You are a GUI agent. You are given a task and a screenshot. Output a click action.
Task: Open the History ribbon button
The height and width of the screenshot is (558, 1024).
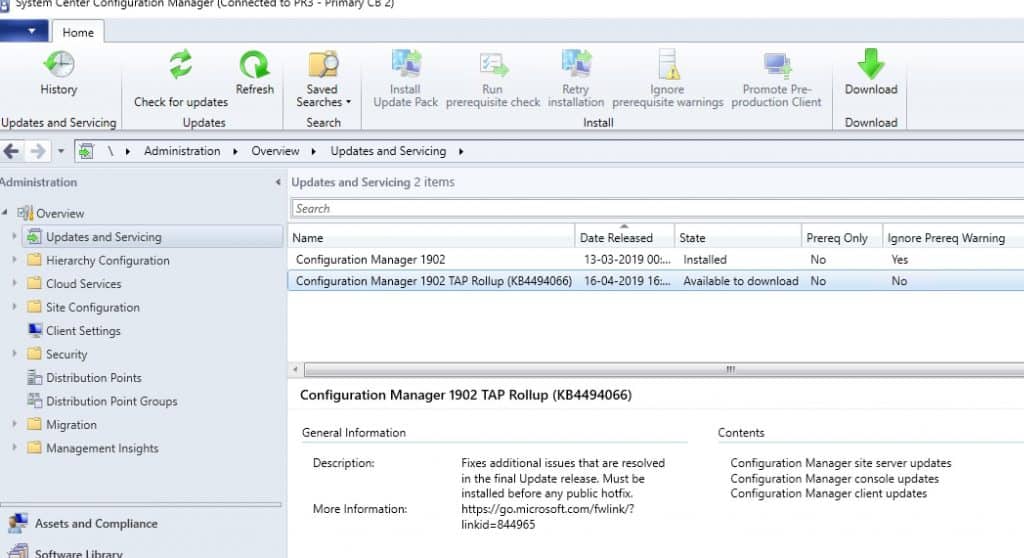click(59, 73)
